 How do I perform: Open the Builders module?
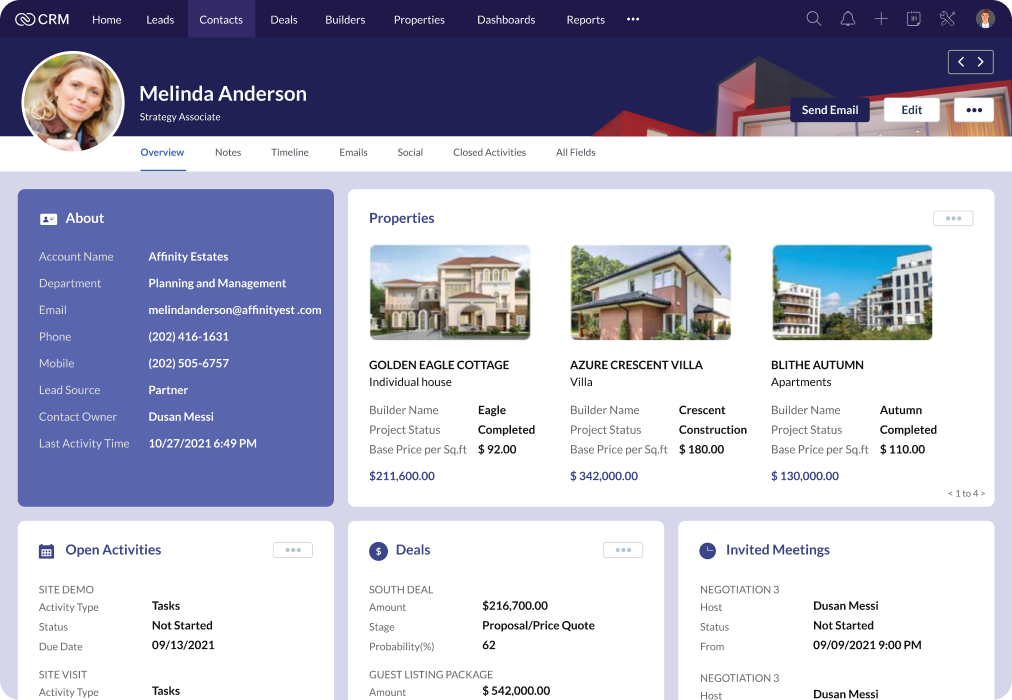click(345, 20)
